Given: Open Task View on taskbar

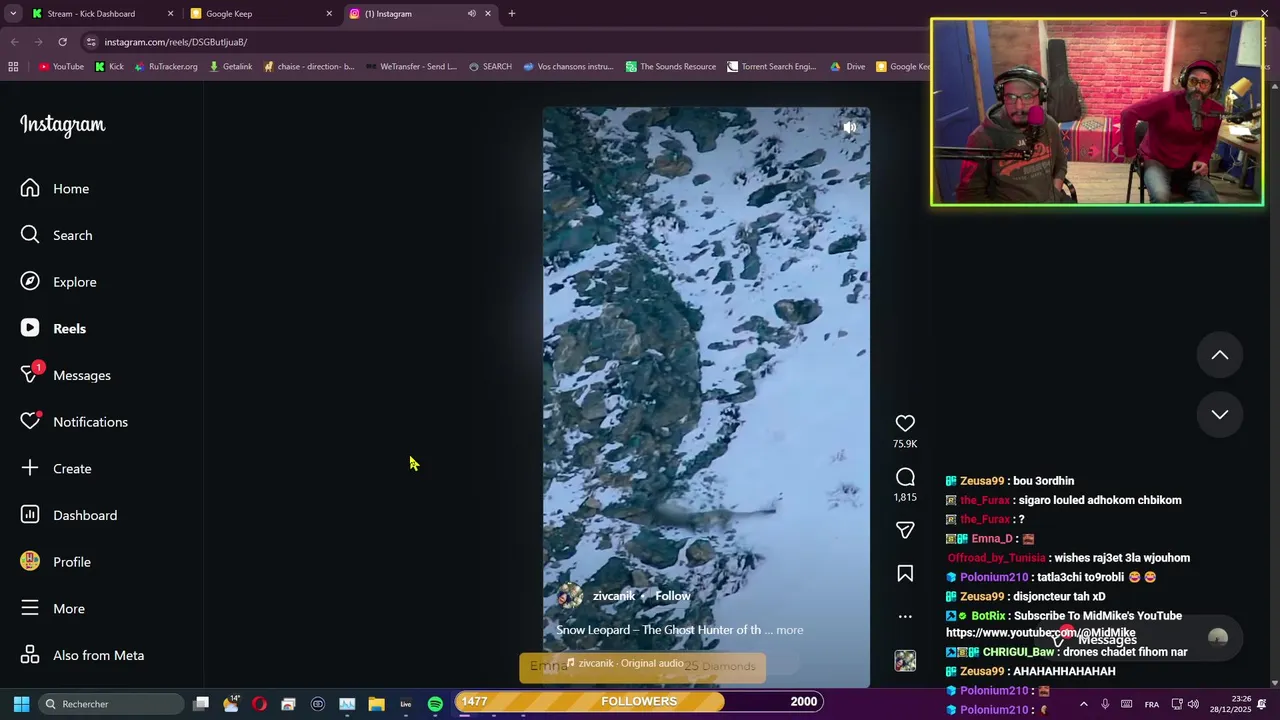Looking at the screenshot, I should point(201,704).
